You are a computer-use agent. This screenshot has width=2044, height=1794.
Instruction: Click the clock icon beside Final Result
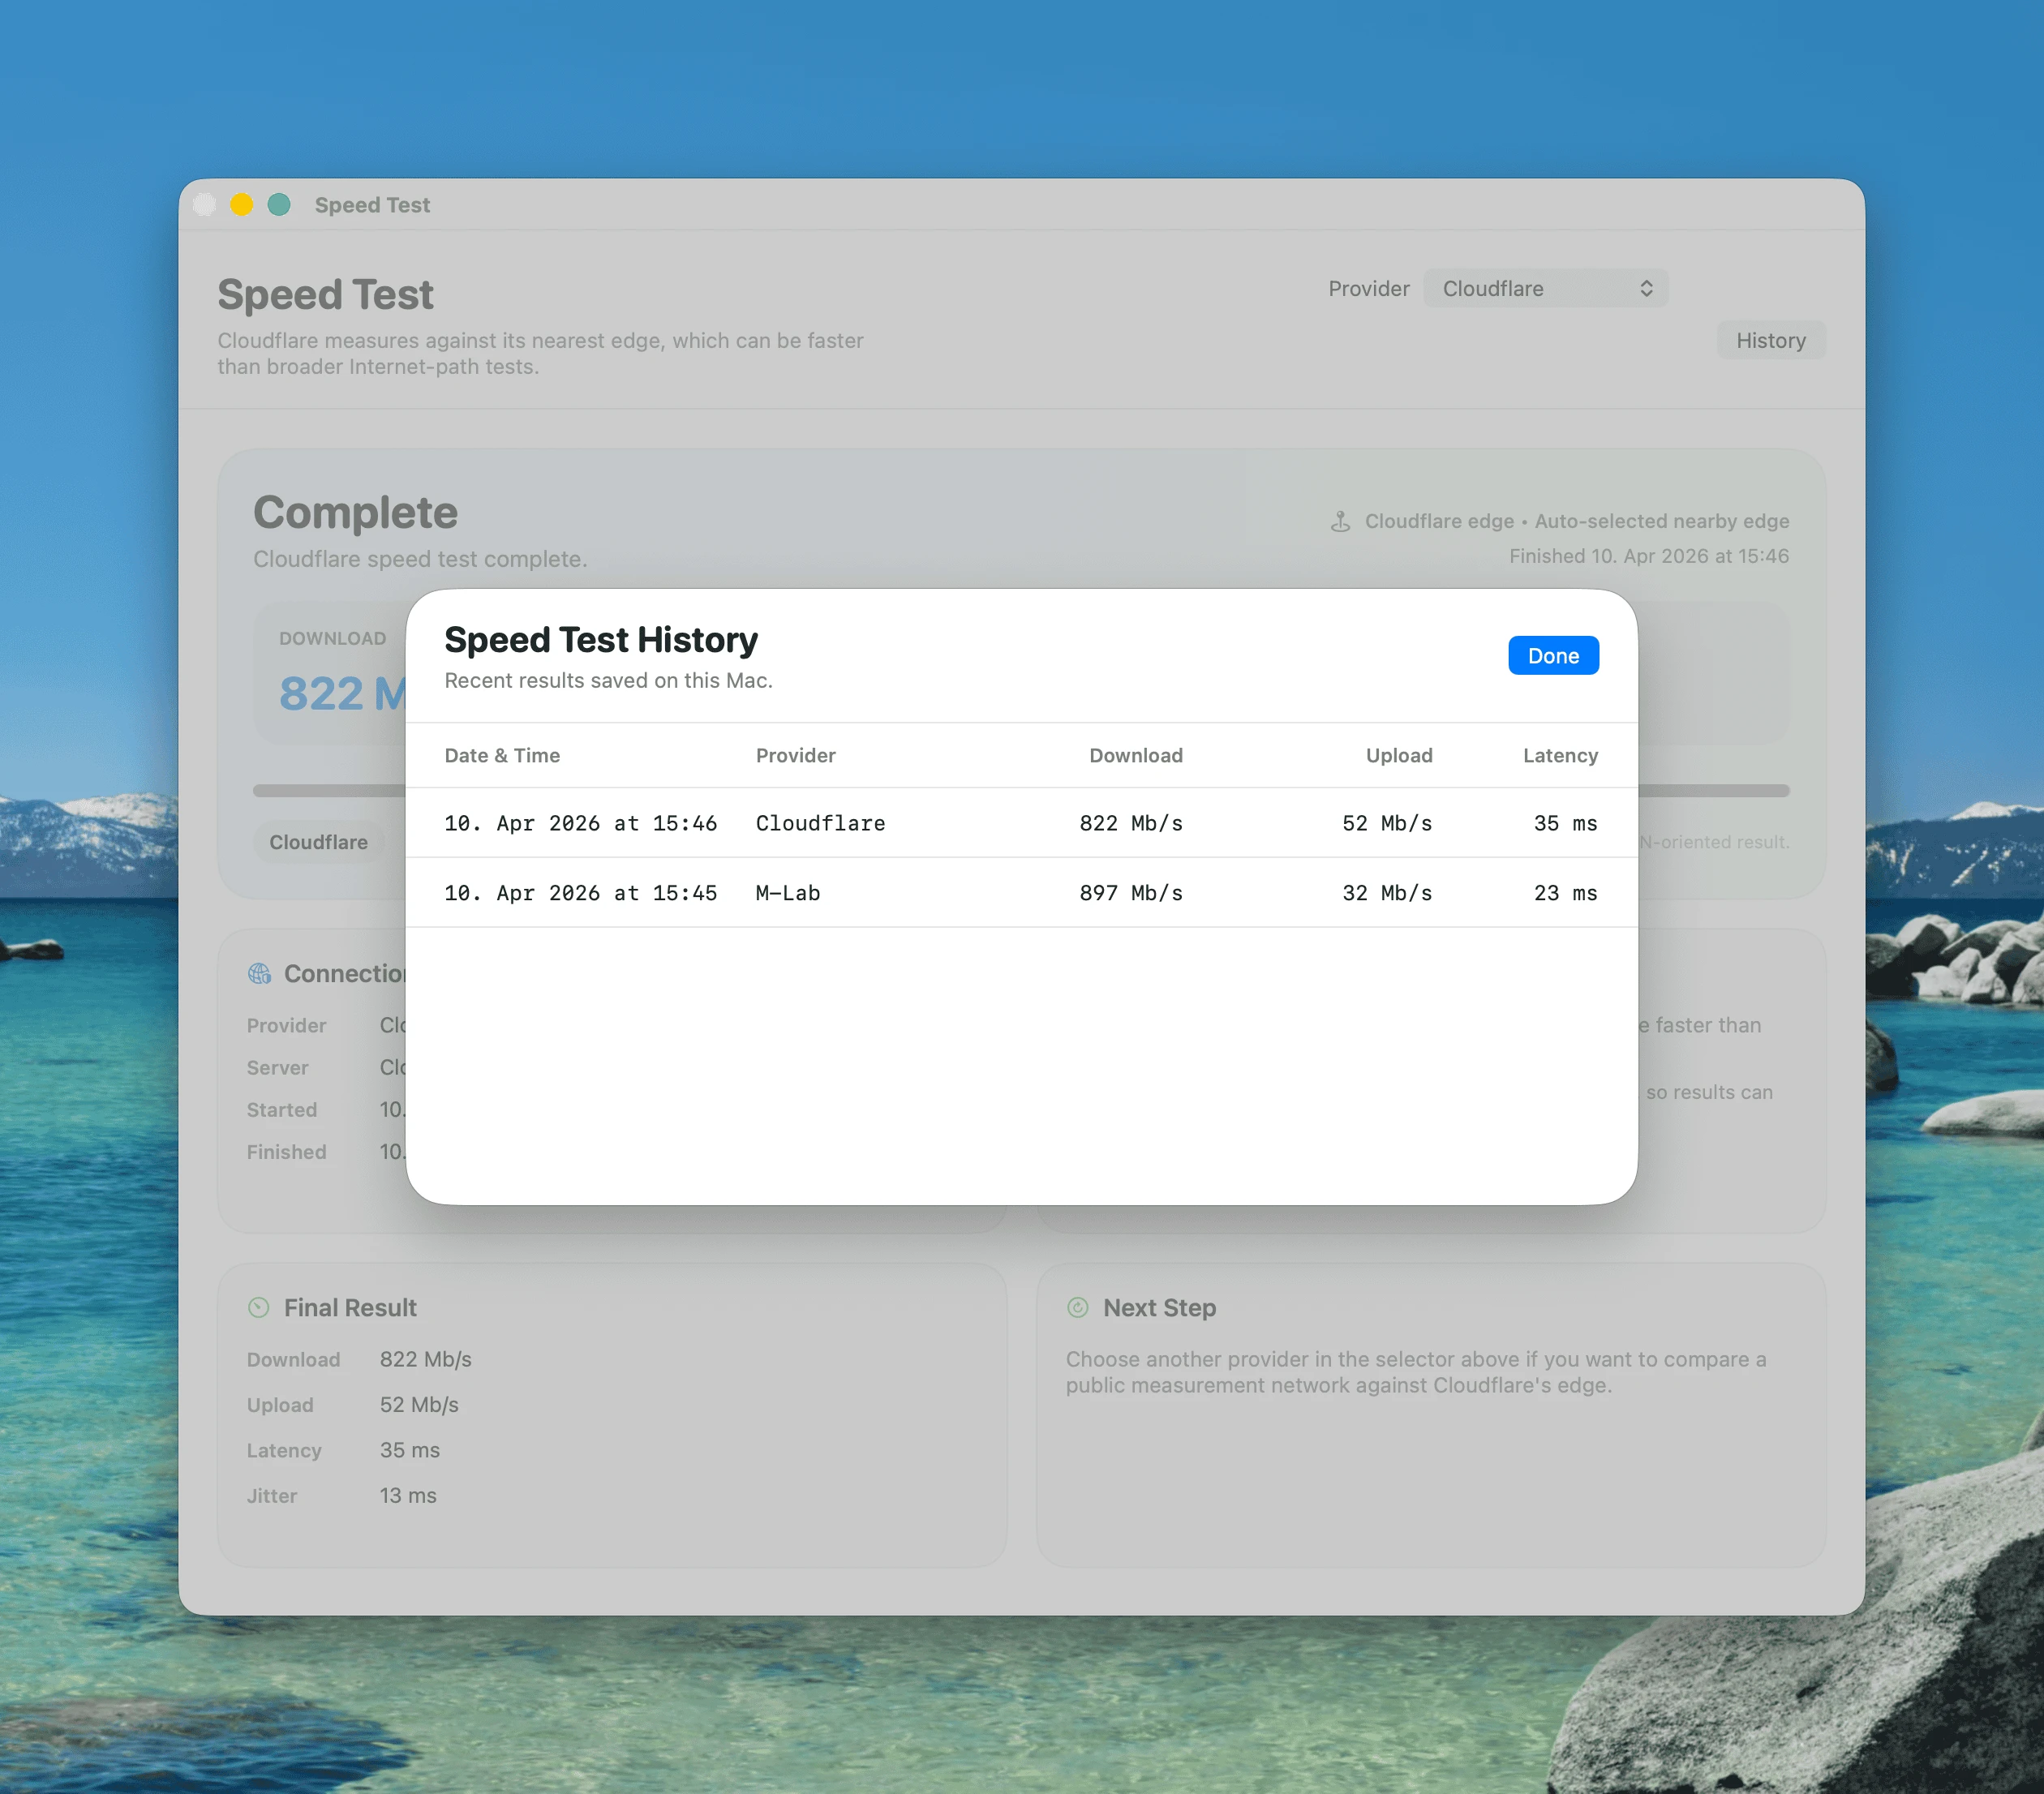[259, 1307]
